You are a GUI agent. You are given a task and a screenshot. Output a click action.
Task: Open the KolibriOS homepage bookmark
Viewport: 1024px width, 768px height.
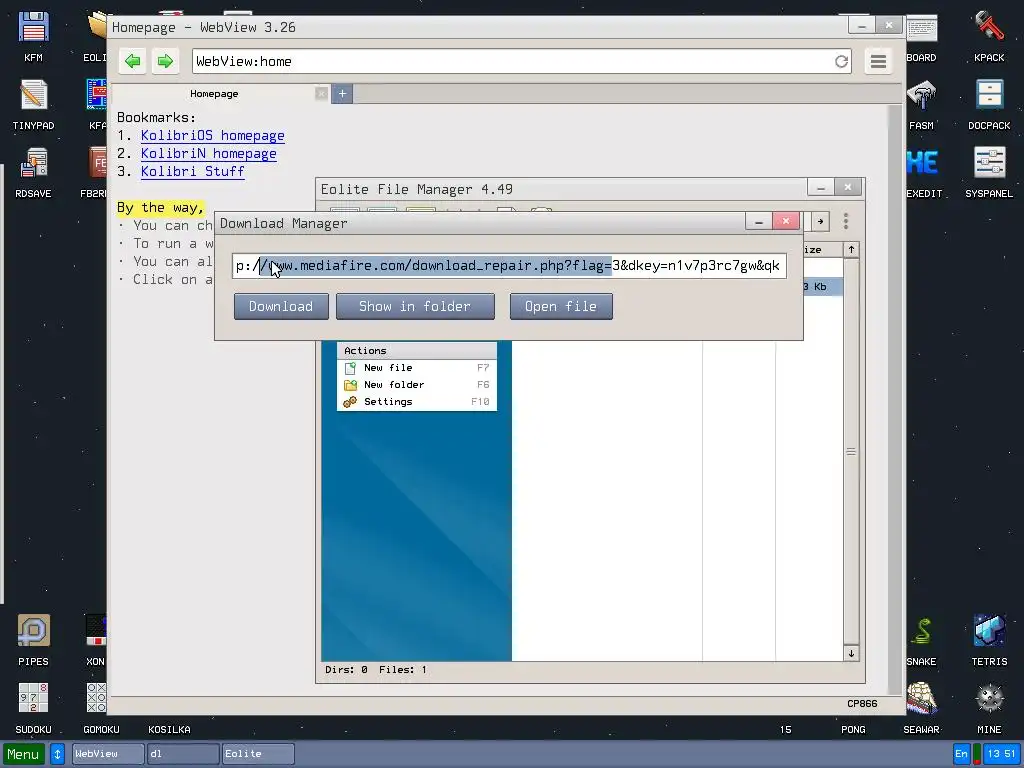tap(213, 135)
